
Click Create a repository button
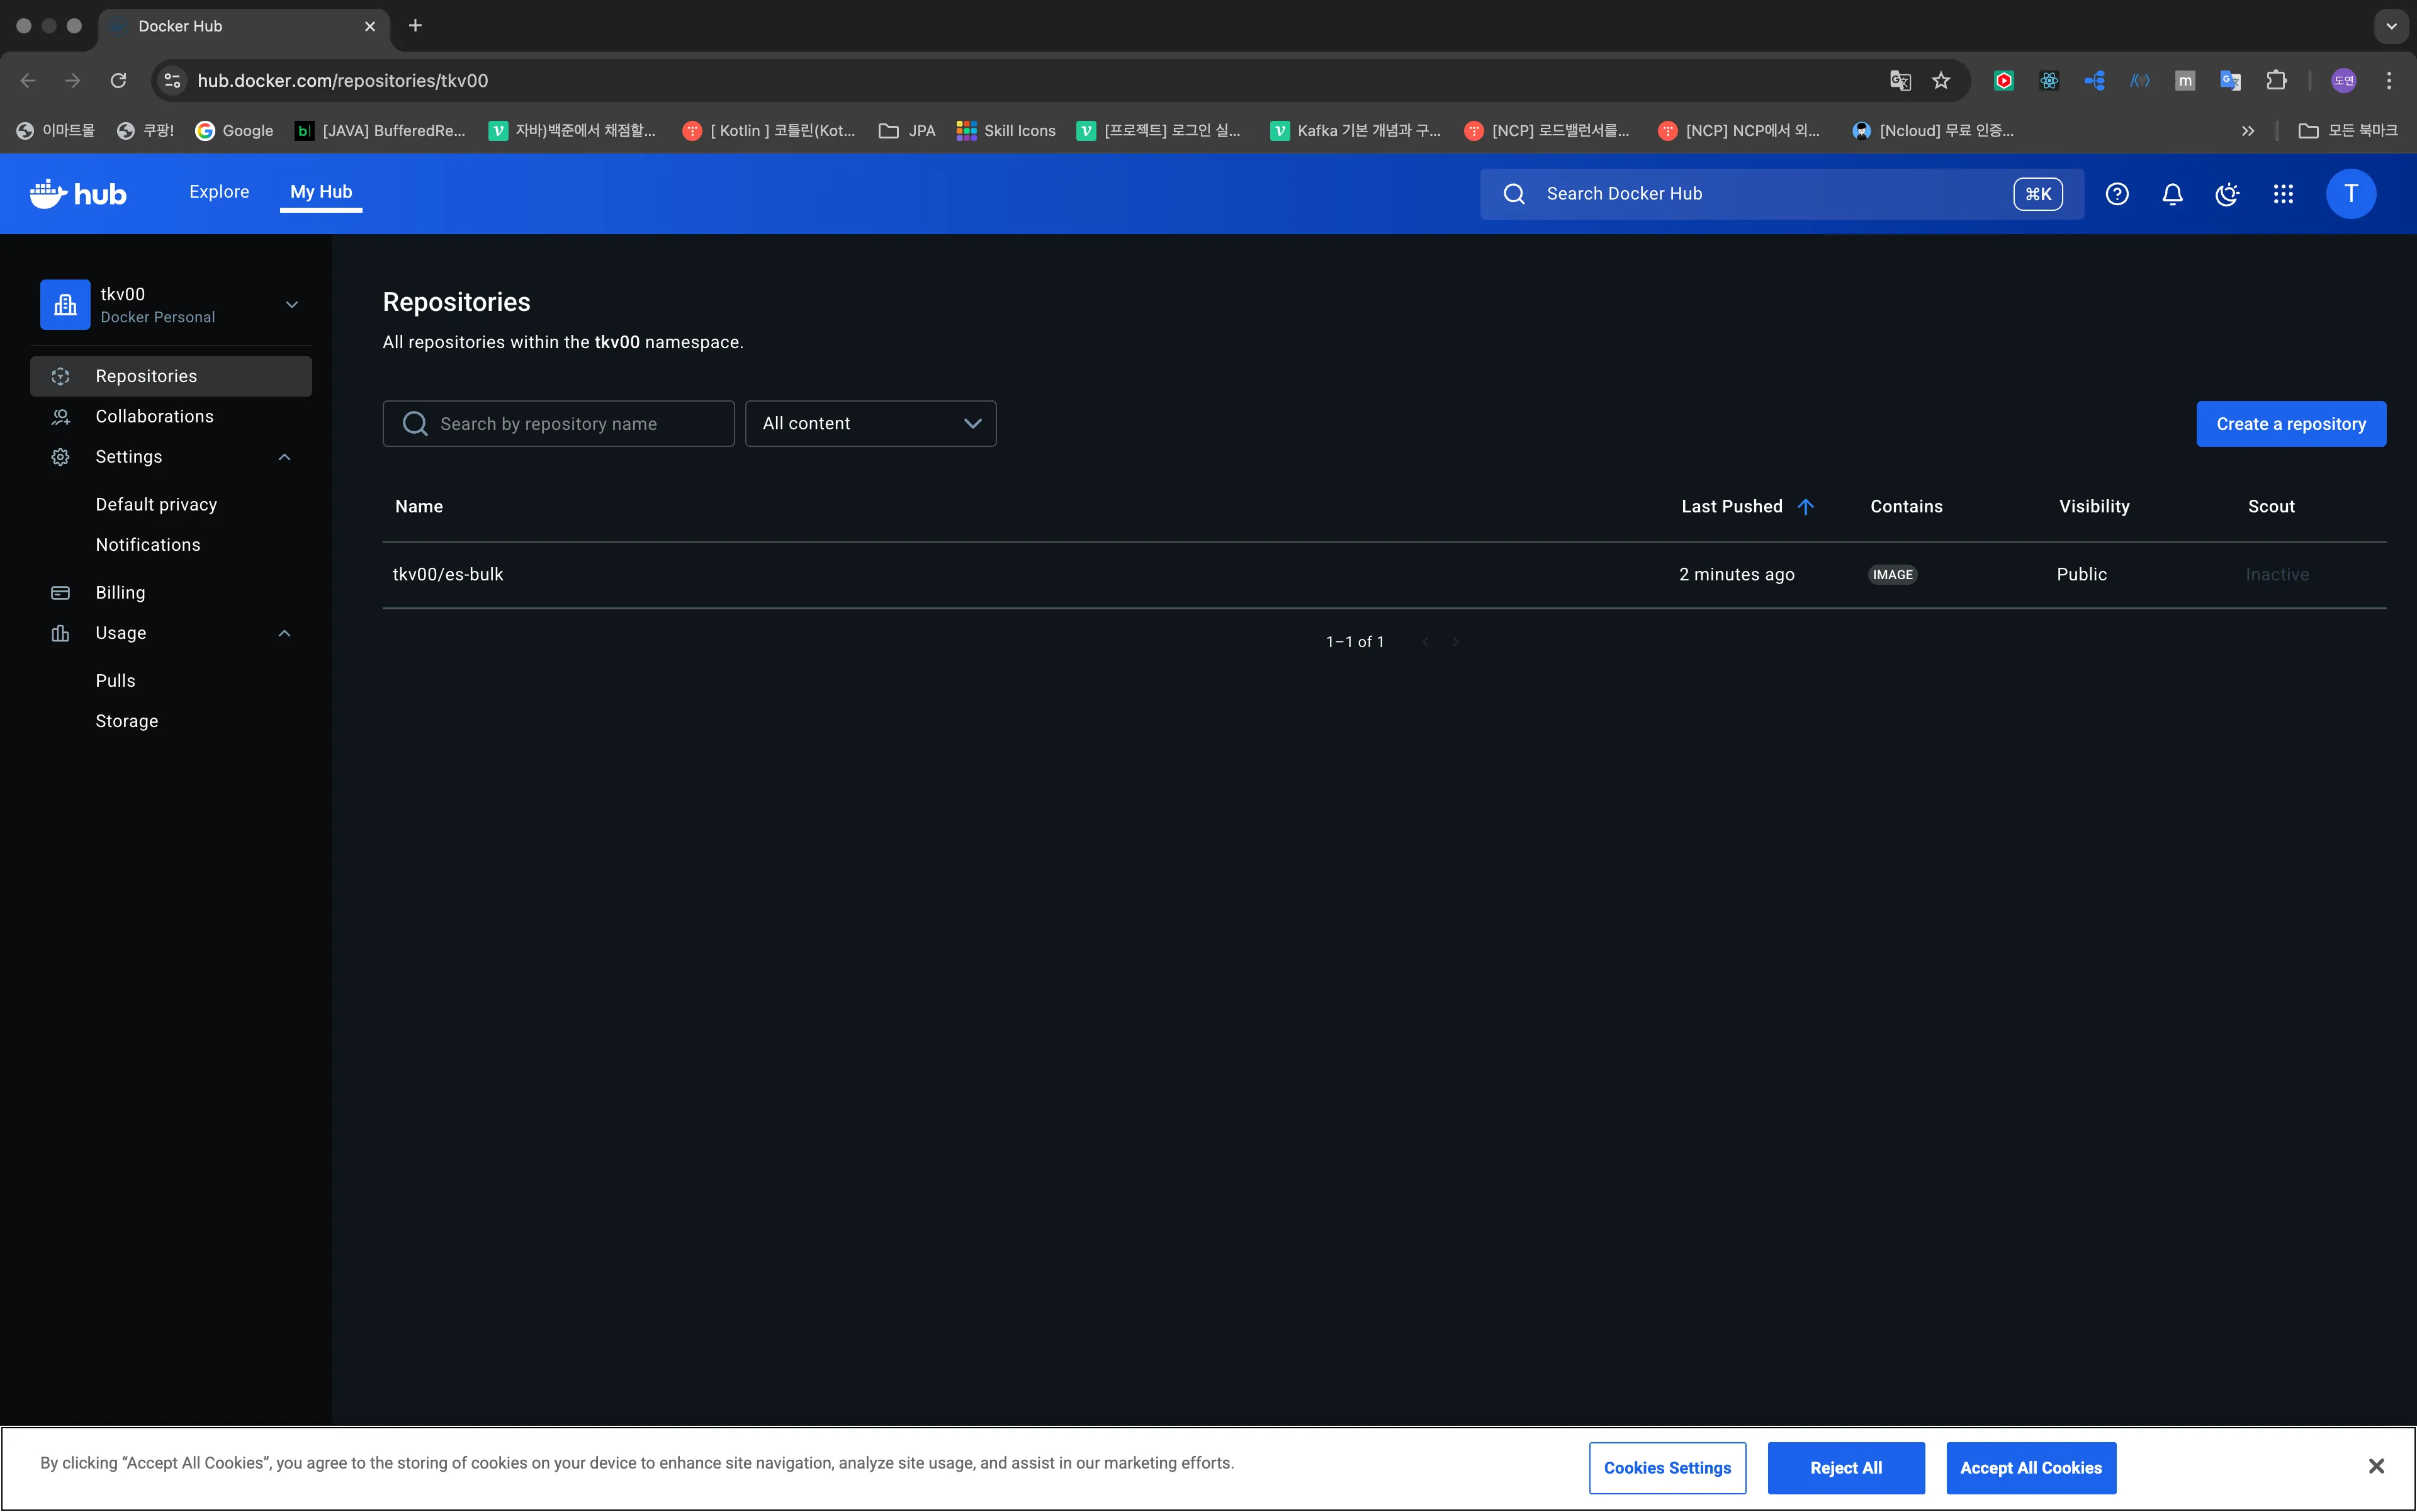point(2290,424)
